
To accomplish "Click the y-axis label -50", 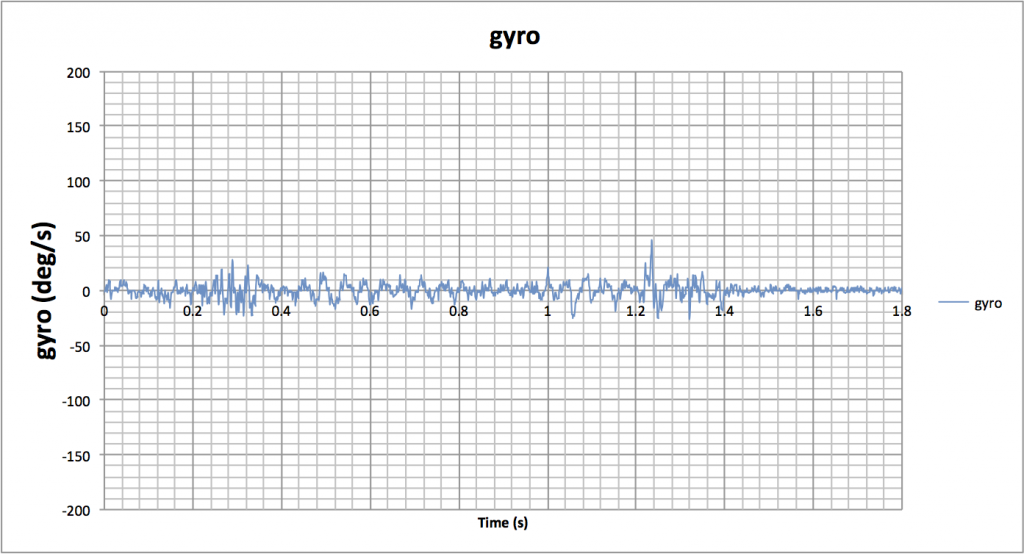I will (x=79, y=347).
